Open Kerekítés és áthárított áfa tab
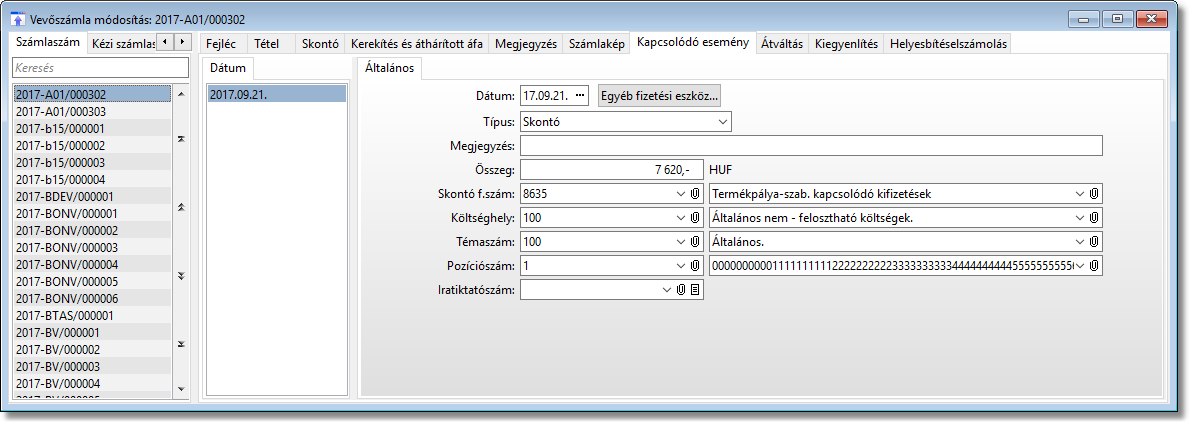The width and height of the screenshot is (1190, 424). pos(417,44)
